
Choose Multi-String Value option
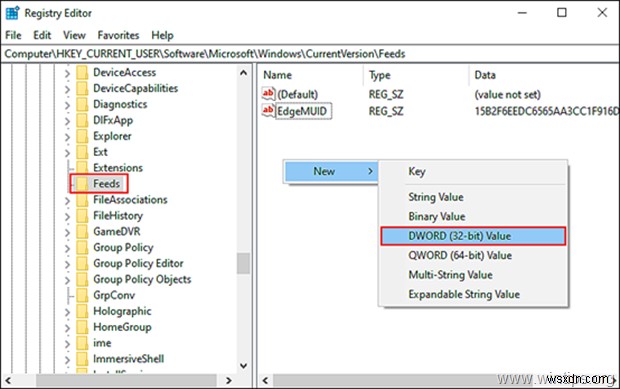473,275
